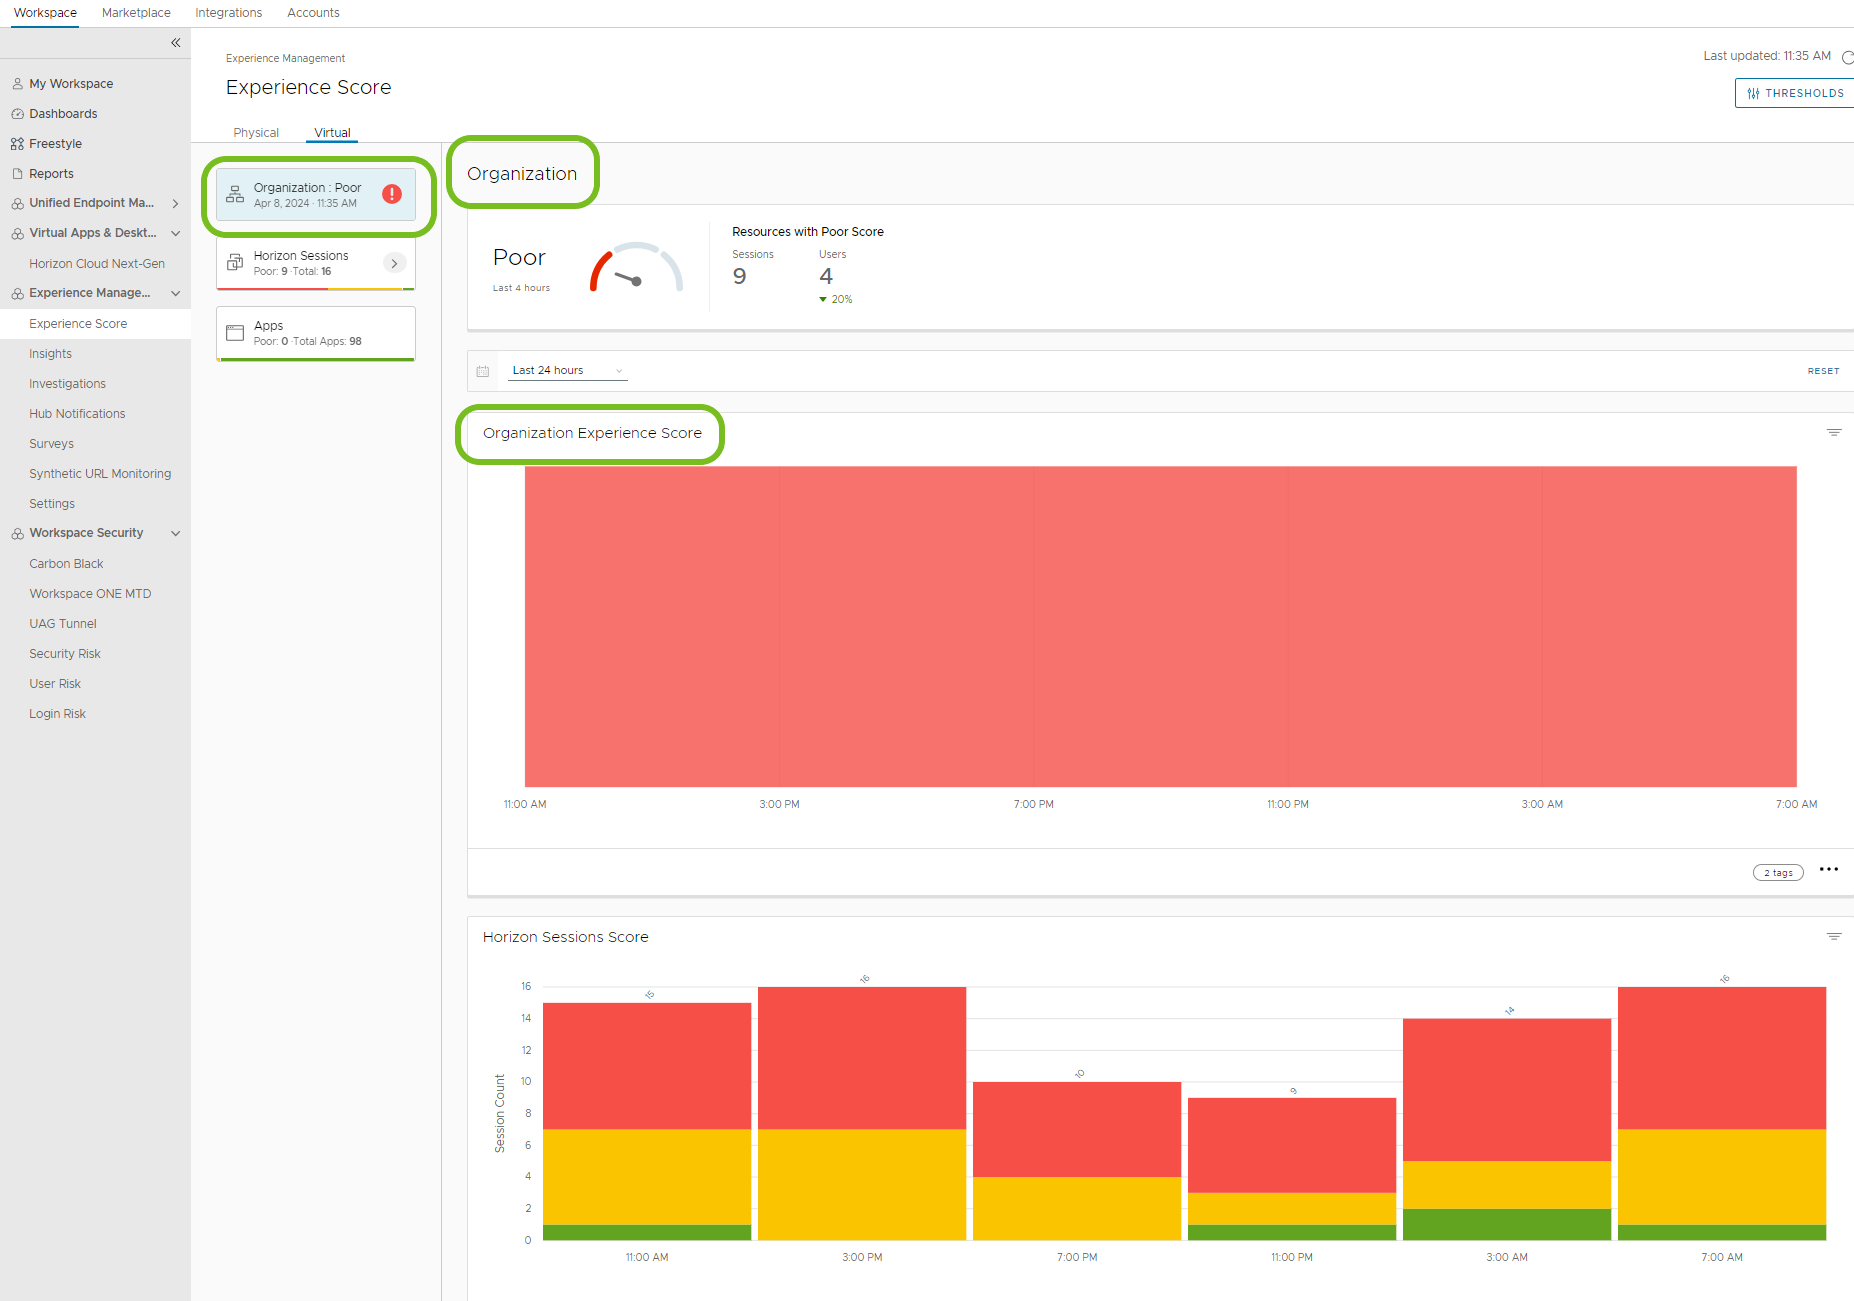
Task: Open Surveys in sidebar
Action: [51, 444]
